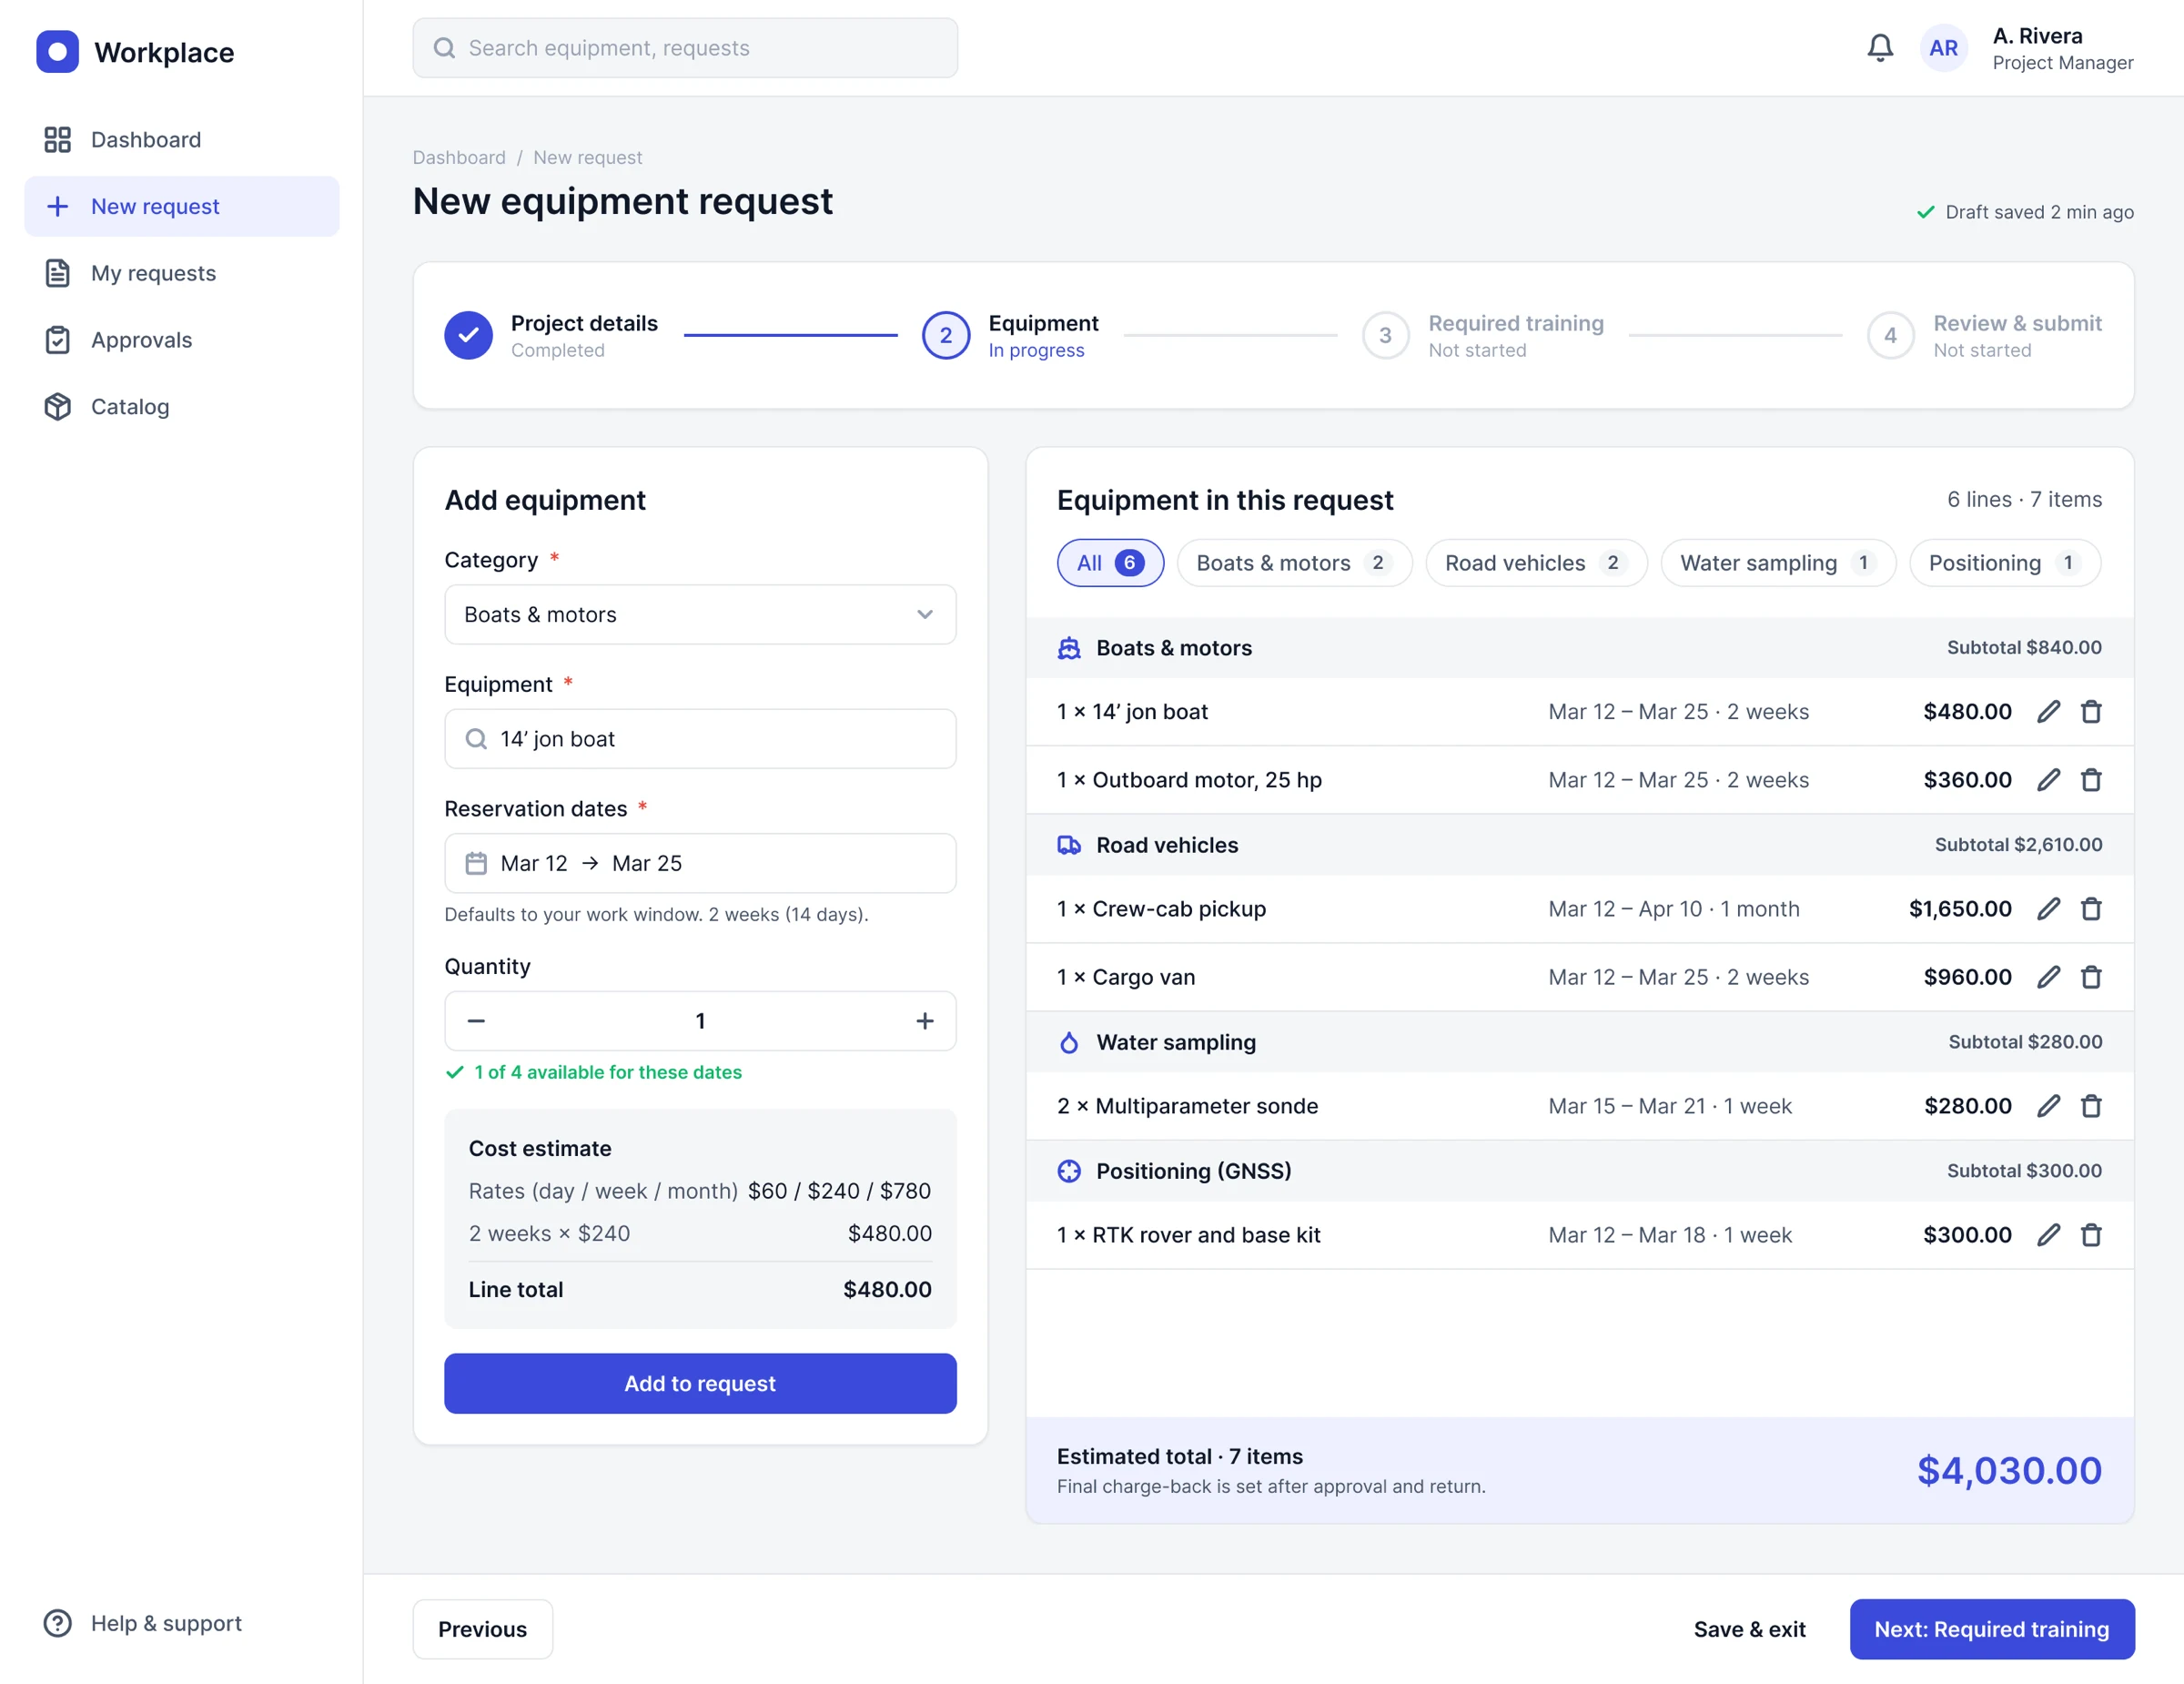Edit the Cargo van line
Image resolution: width=2184 pixels, height=1684 pixels.
click(x=2048, y=976)
